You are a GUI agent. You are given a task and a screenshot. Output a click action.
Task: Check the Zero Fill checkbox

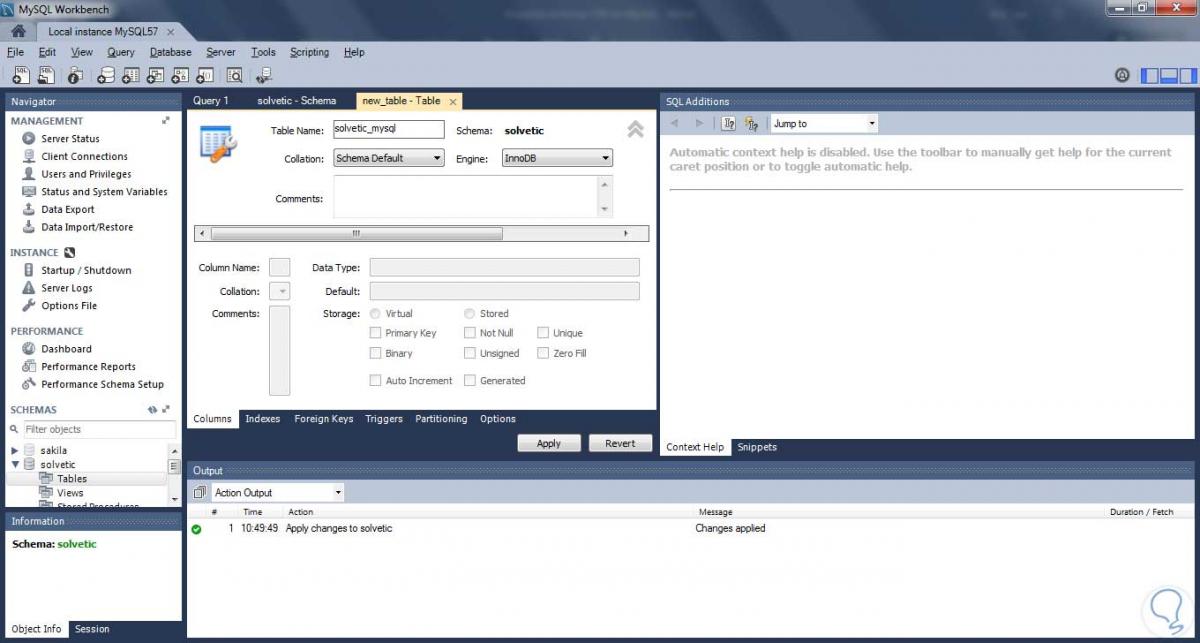543,353
